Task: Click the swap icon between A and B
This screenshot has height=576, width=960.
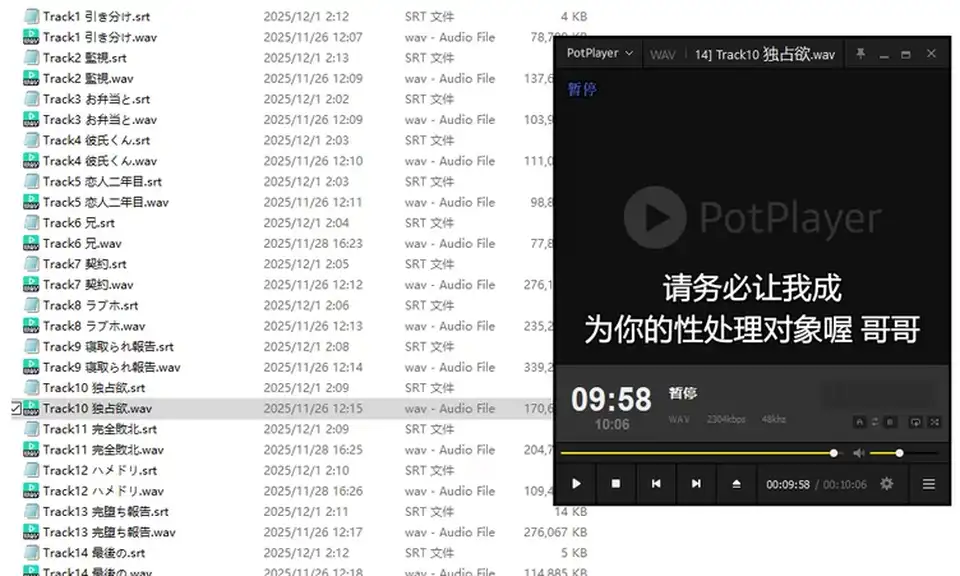Action: (x=875, y=422)
